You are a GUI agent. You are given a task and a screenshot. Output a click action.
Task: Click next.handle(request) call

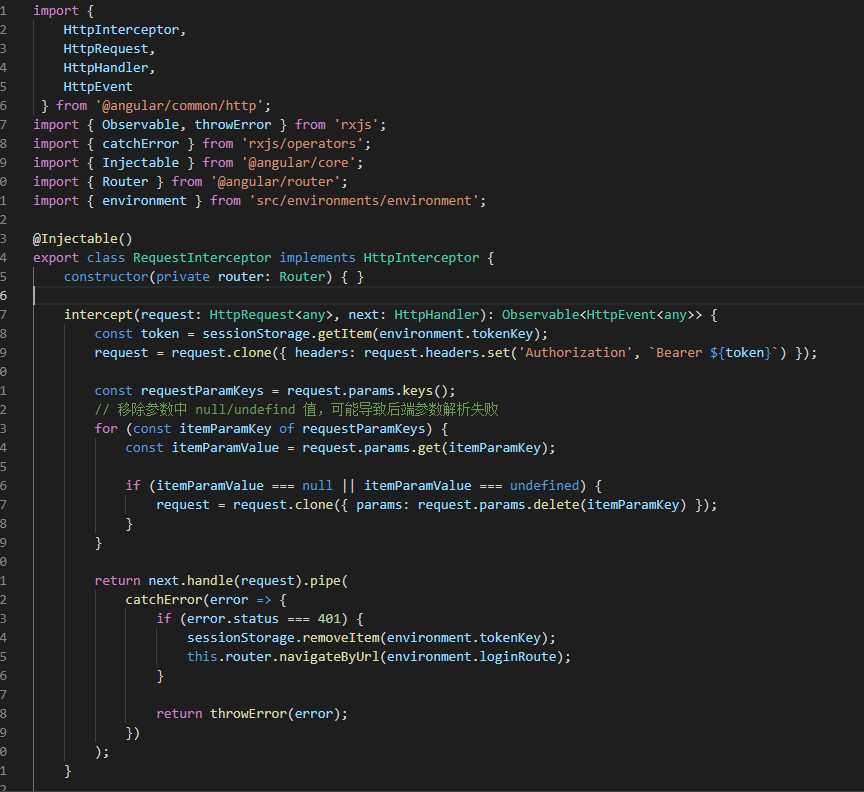click(225, 580)
